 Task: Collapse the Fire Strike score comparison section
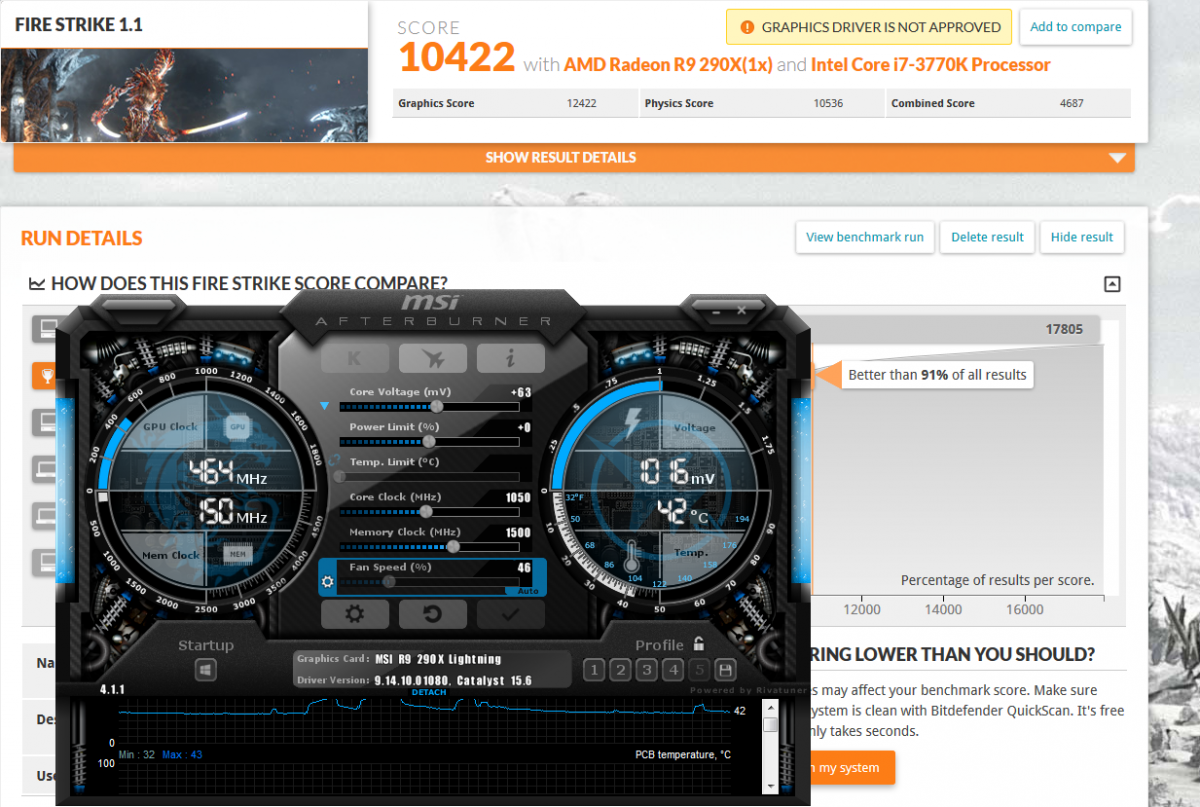(x=1112, y=284)
